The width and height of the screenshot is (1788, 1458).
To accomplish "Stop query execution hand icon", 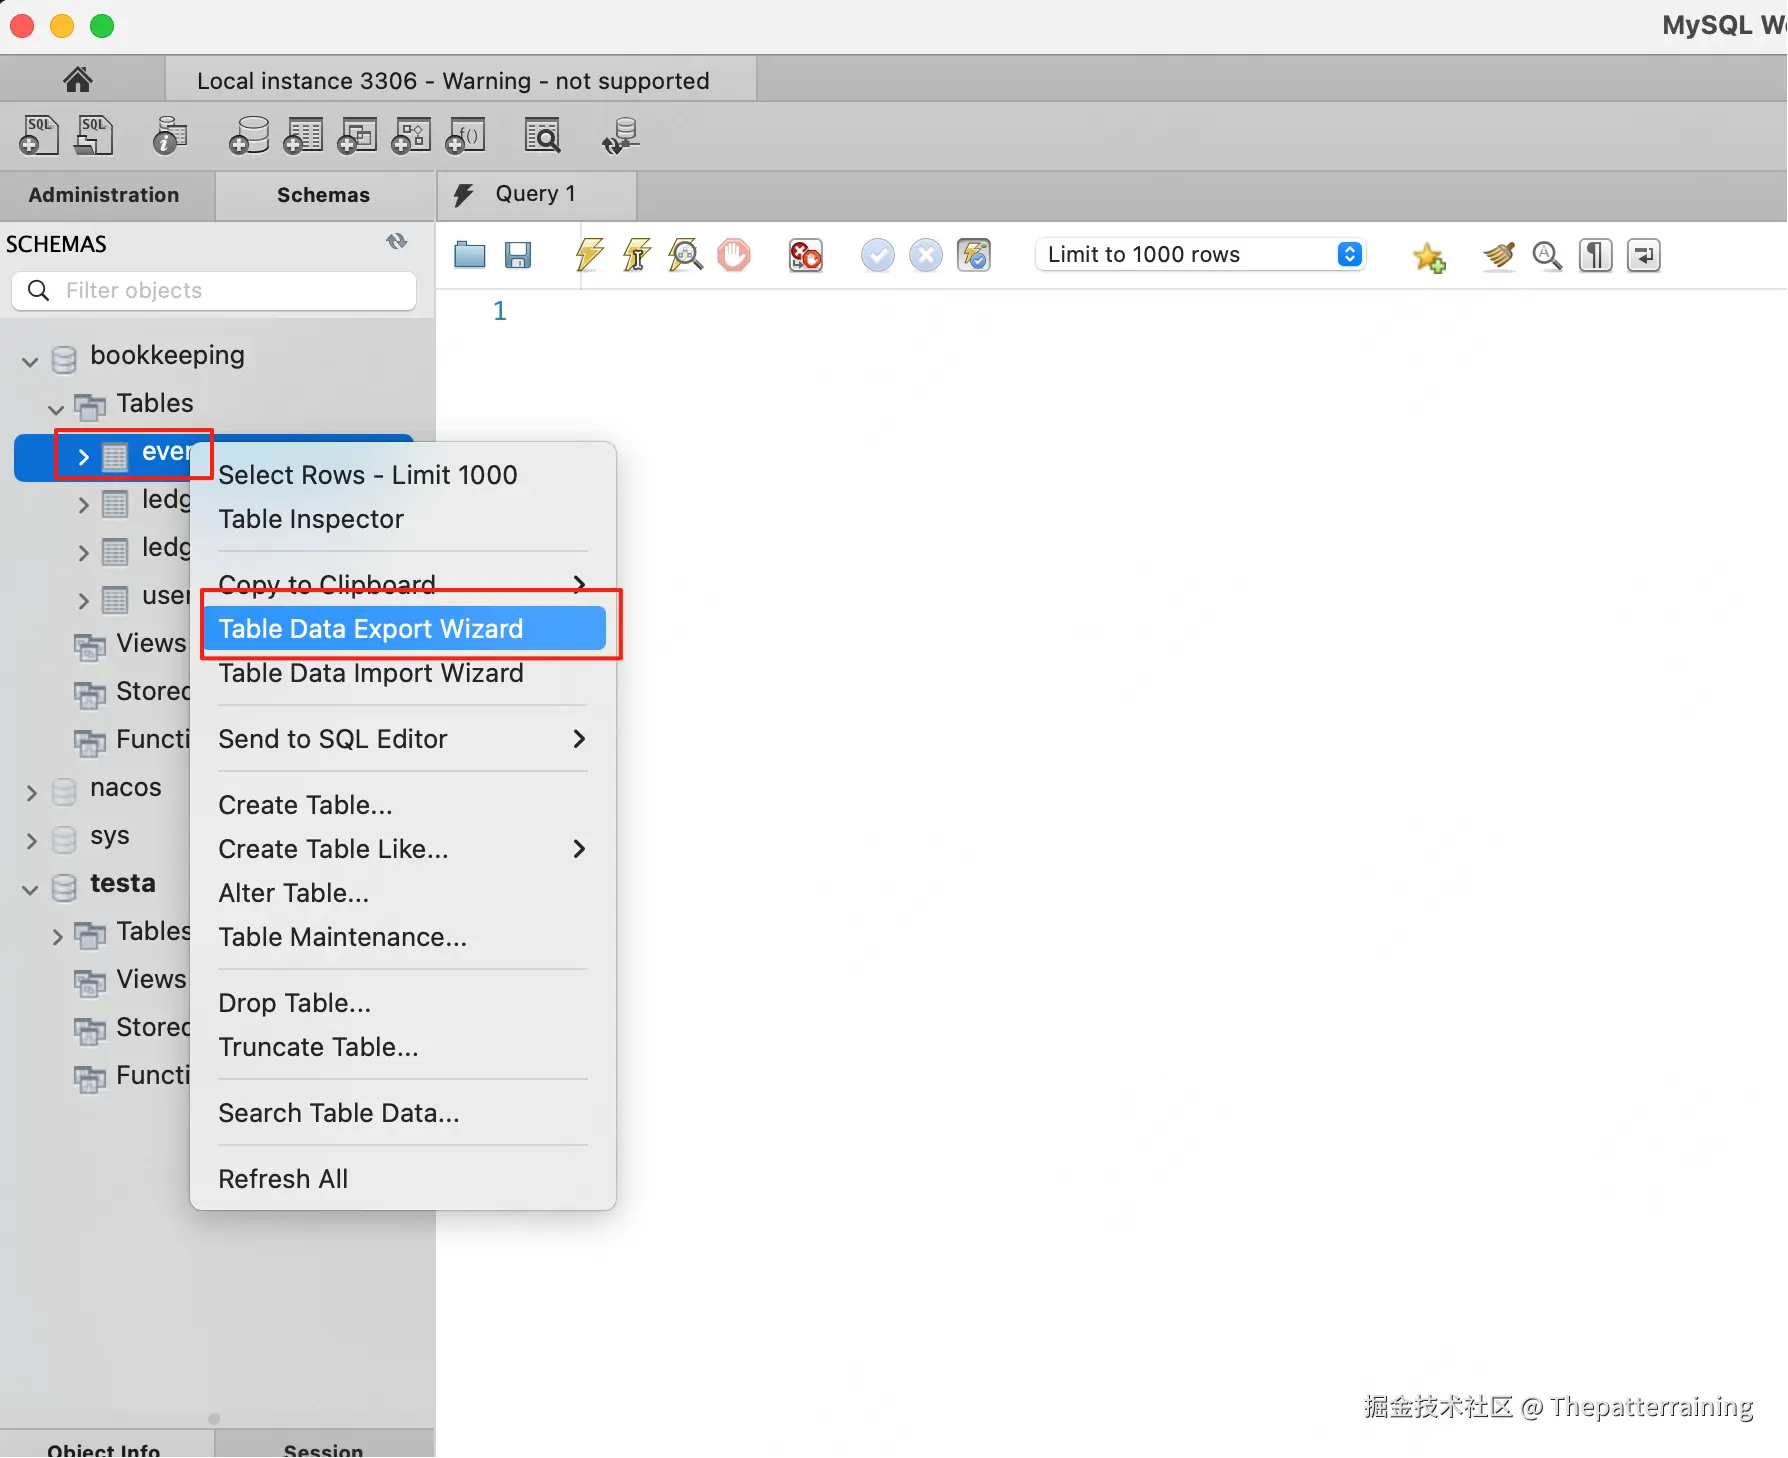I will point(733,255).
